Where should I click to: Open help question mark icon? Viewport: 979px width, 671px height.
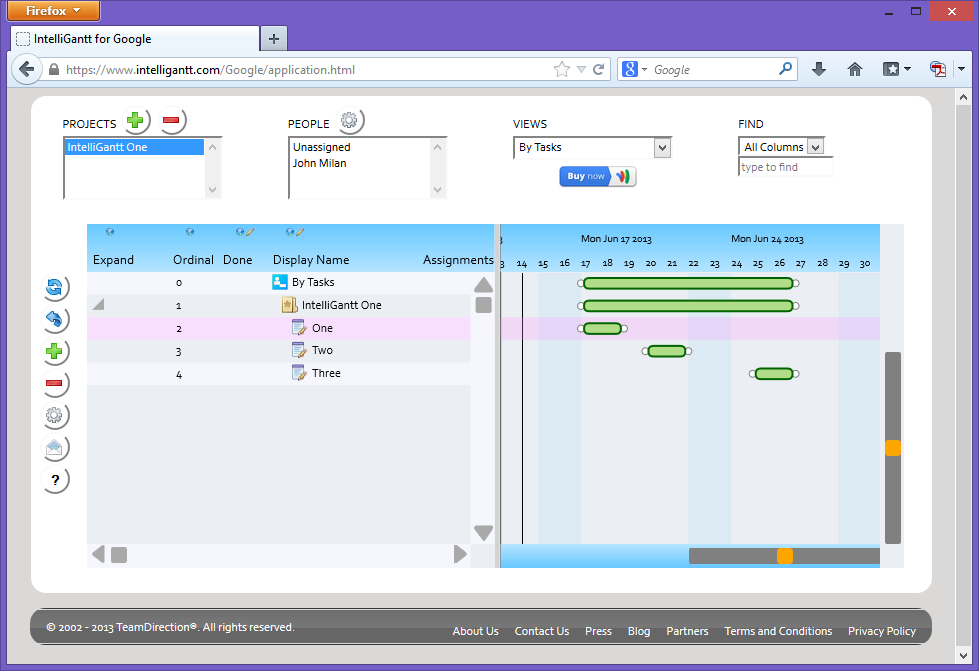tap(55, 479)
